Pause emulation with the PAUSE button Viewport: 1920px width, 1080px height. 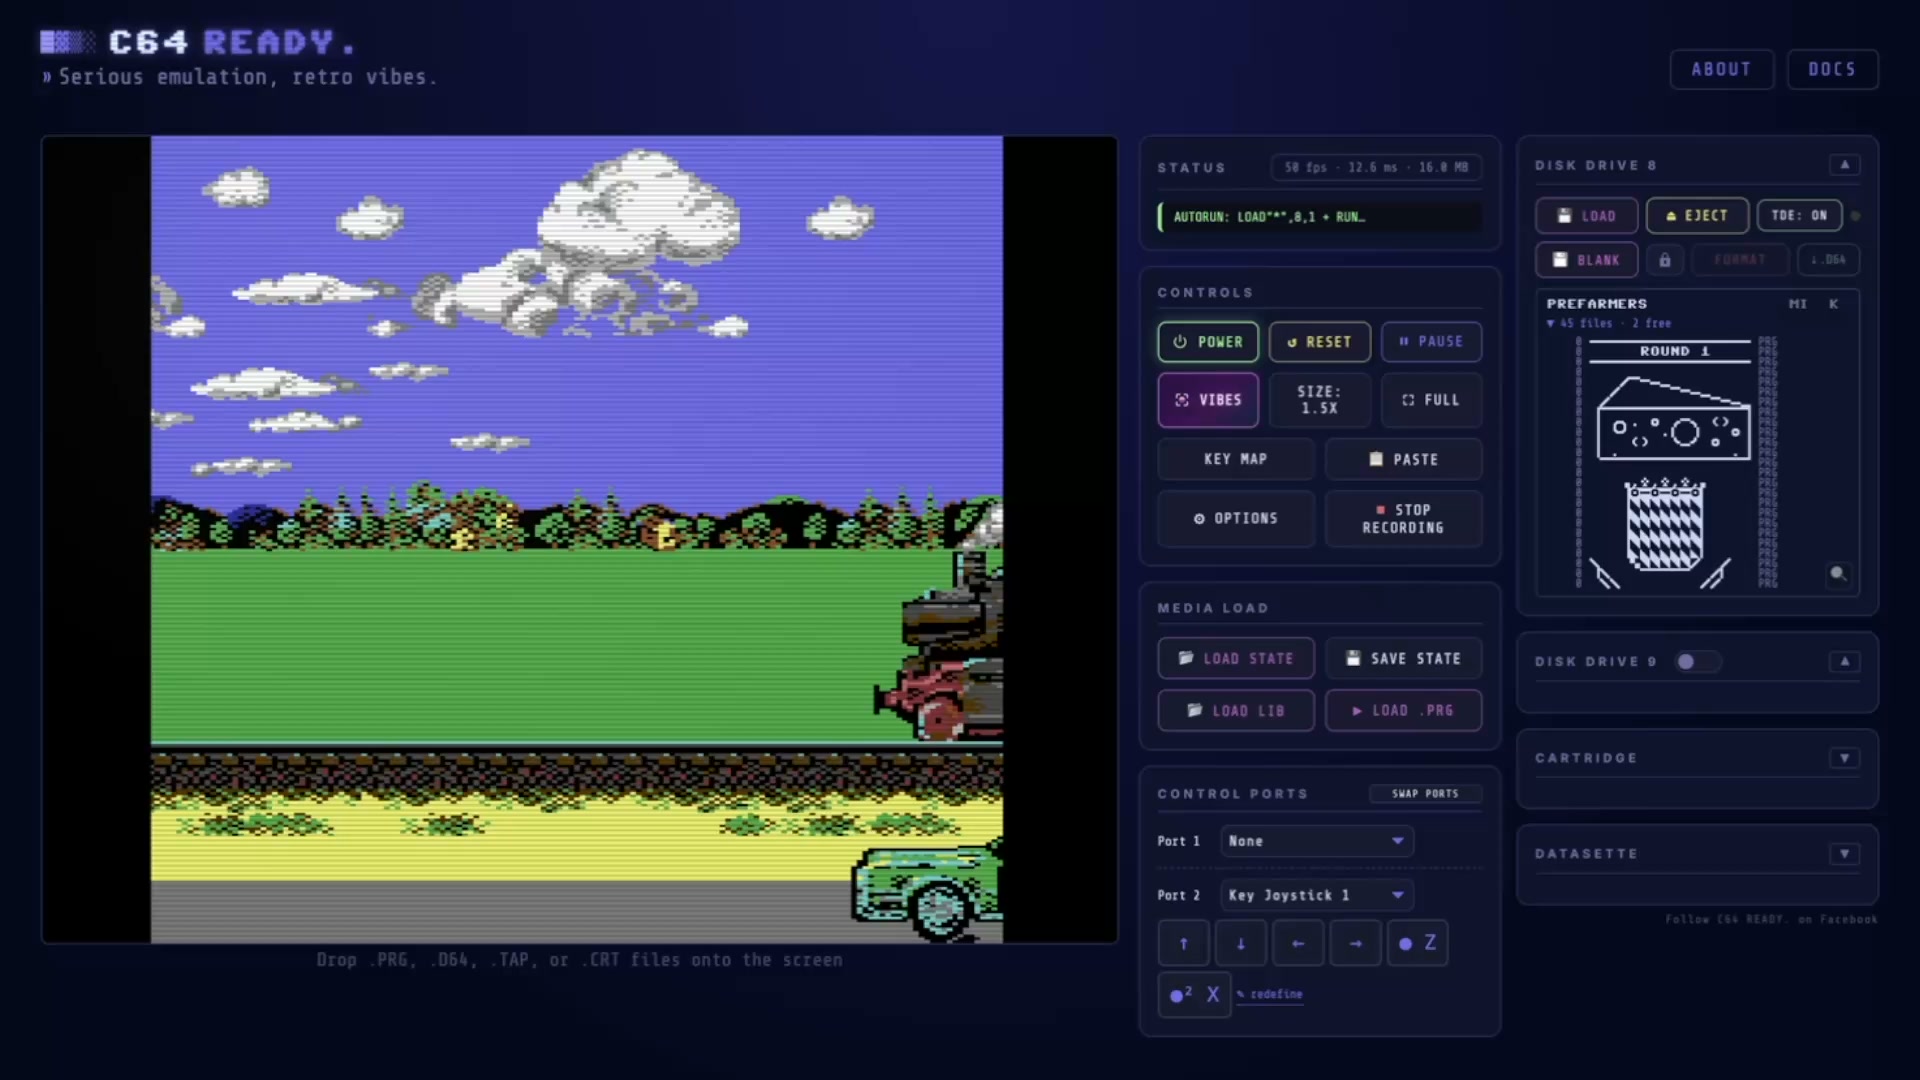[x=1431, y=342]
